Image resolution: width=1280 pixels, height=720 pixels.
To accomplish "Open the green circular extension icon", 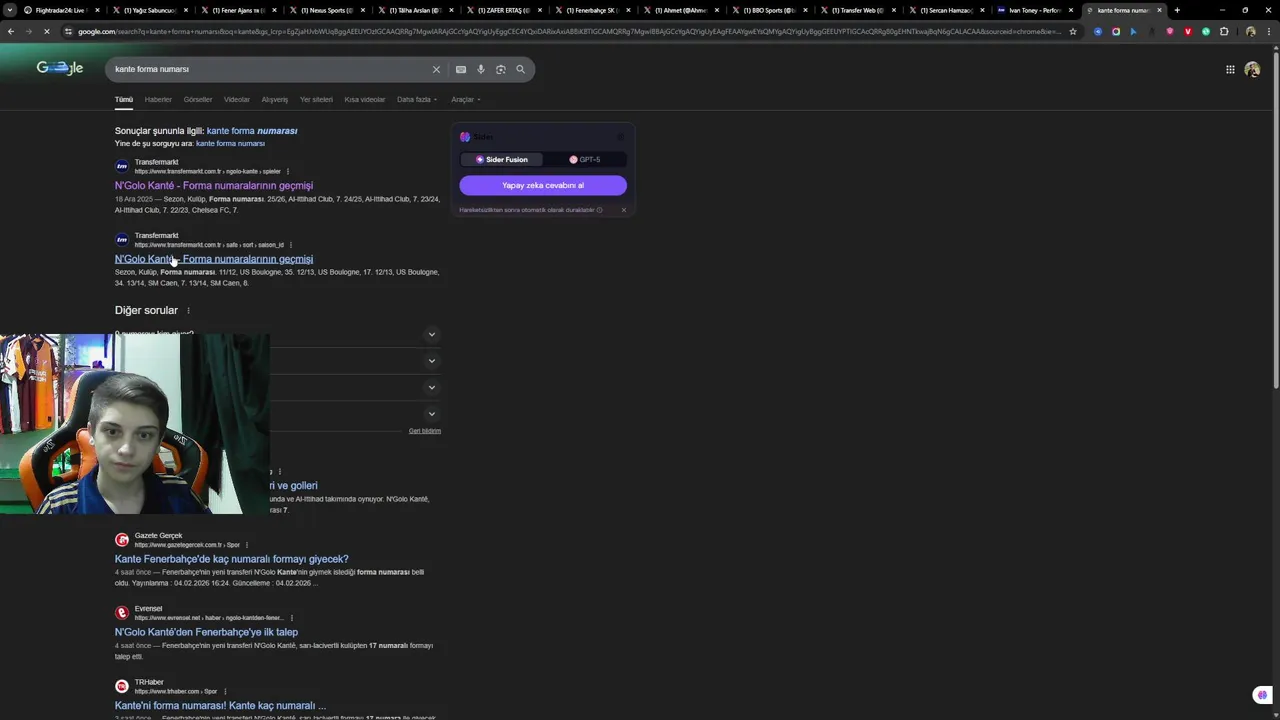I will (1206, 31).
